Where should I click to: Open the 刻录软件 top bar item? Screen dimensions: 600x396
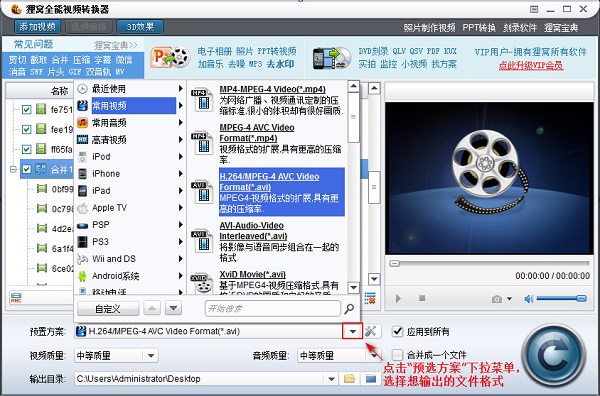(x=520, y=28)
